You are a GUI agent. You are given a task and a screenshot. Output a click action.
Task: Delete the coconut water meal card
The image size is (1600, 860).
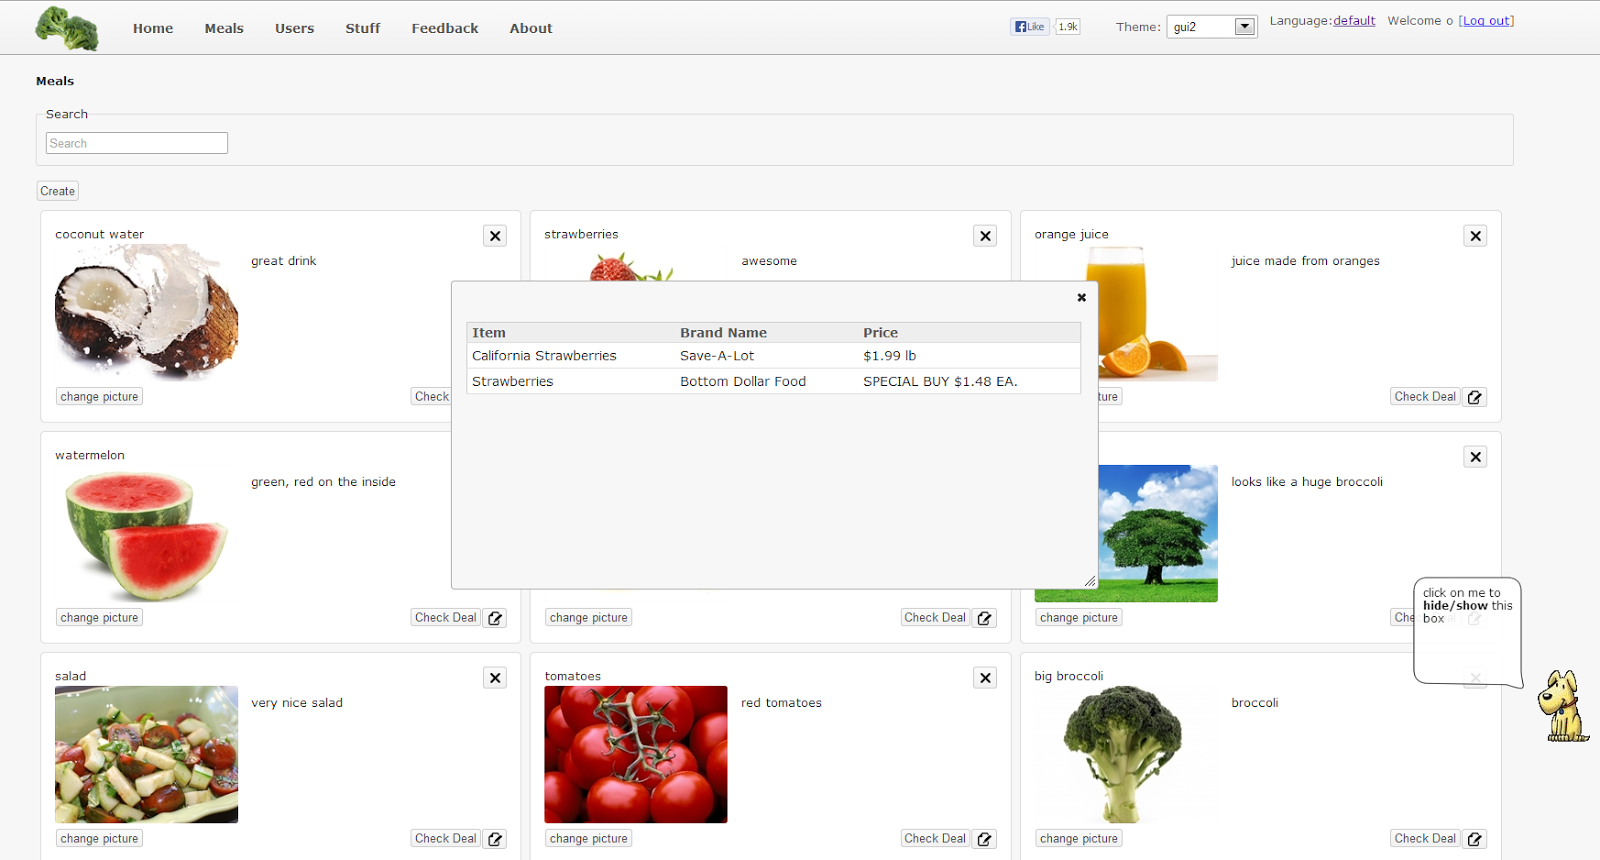[495, 236]
